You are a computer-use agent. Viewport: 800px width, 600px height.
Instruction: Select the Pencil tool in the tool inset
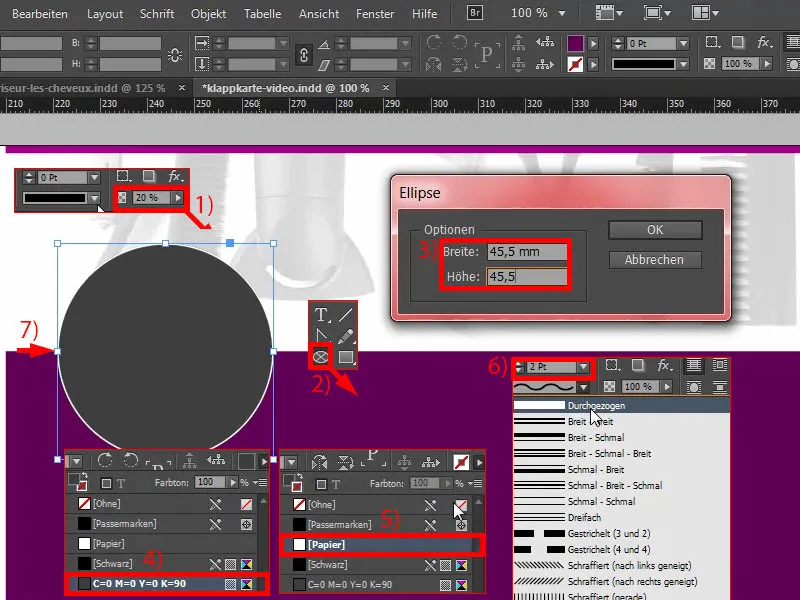345,336
